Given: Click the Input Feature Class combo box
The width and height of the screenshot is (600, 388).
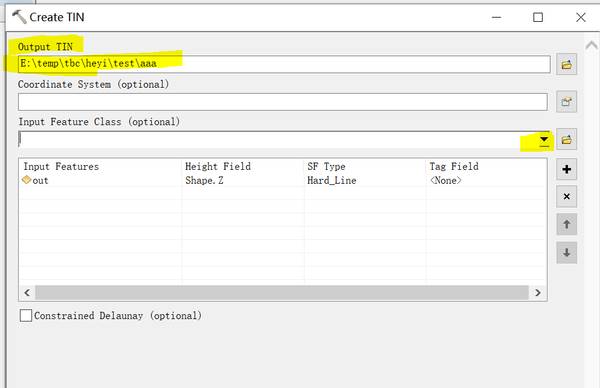Looking at the screenshot, I should tap(284, 140).
